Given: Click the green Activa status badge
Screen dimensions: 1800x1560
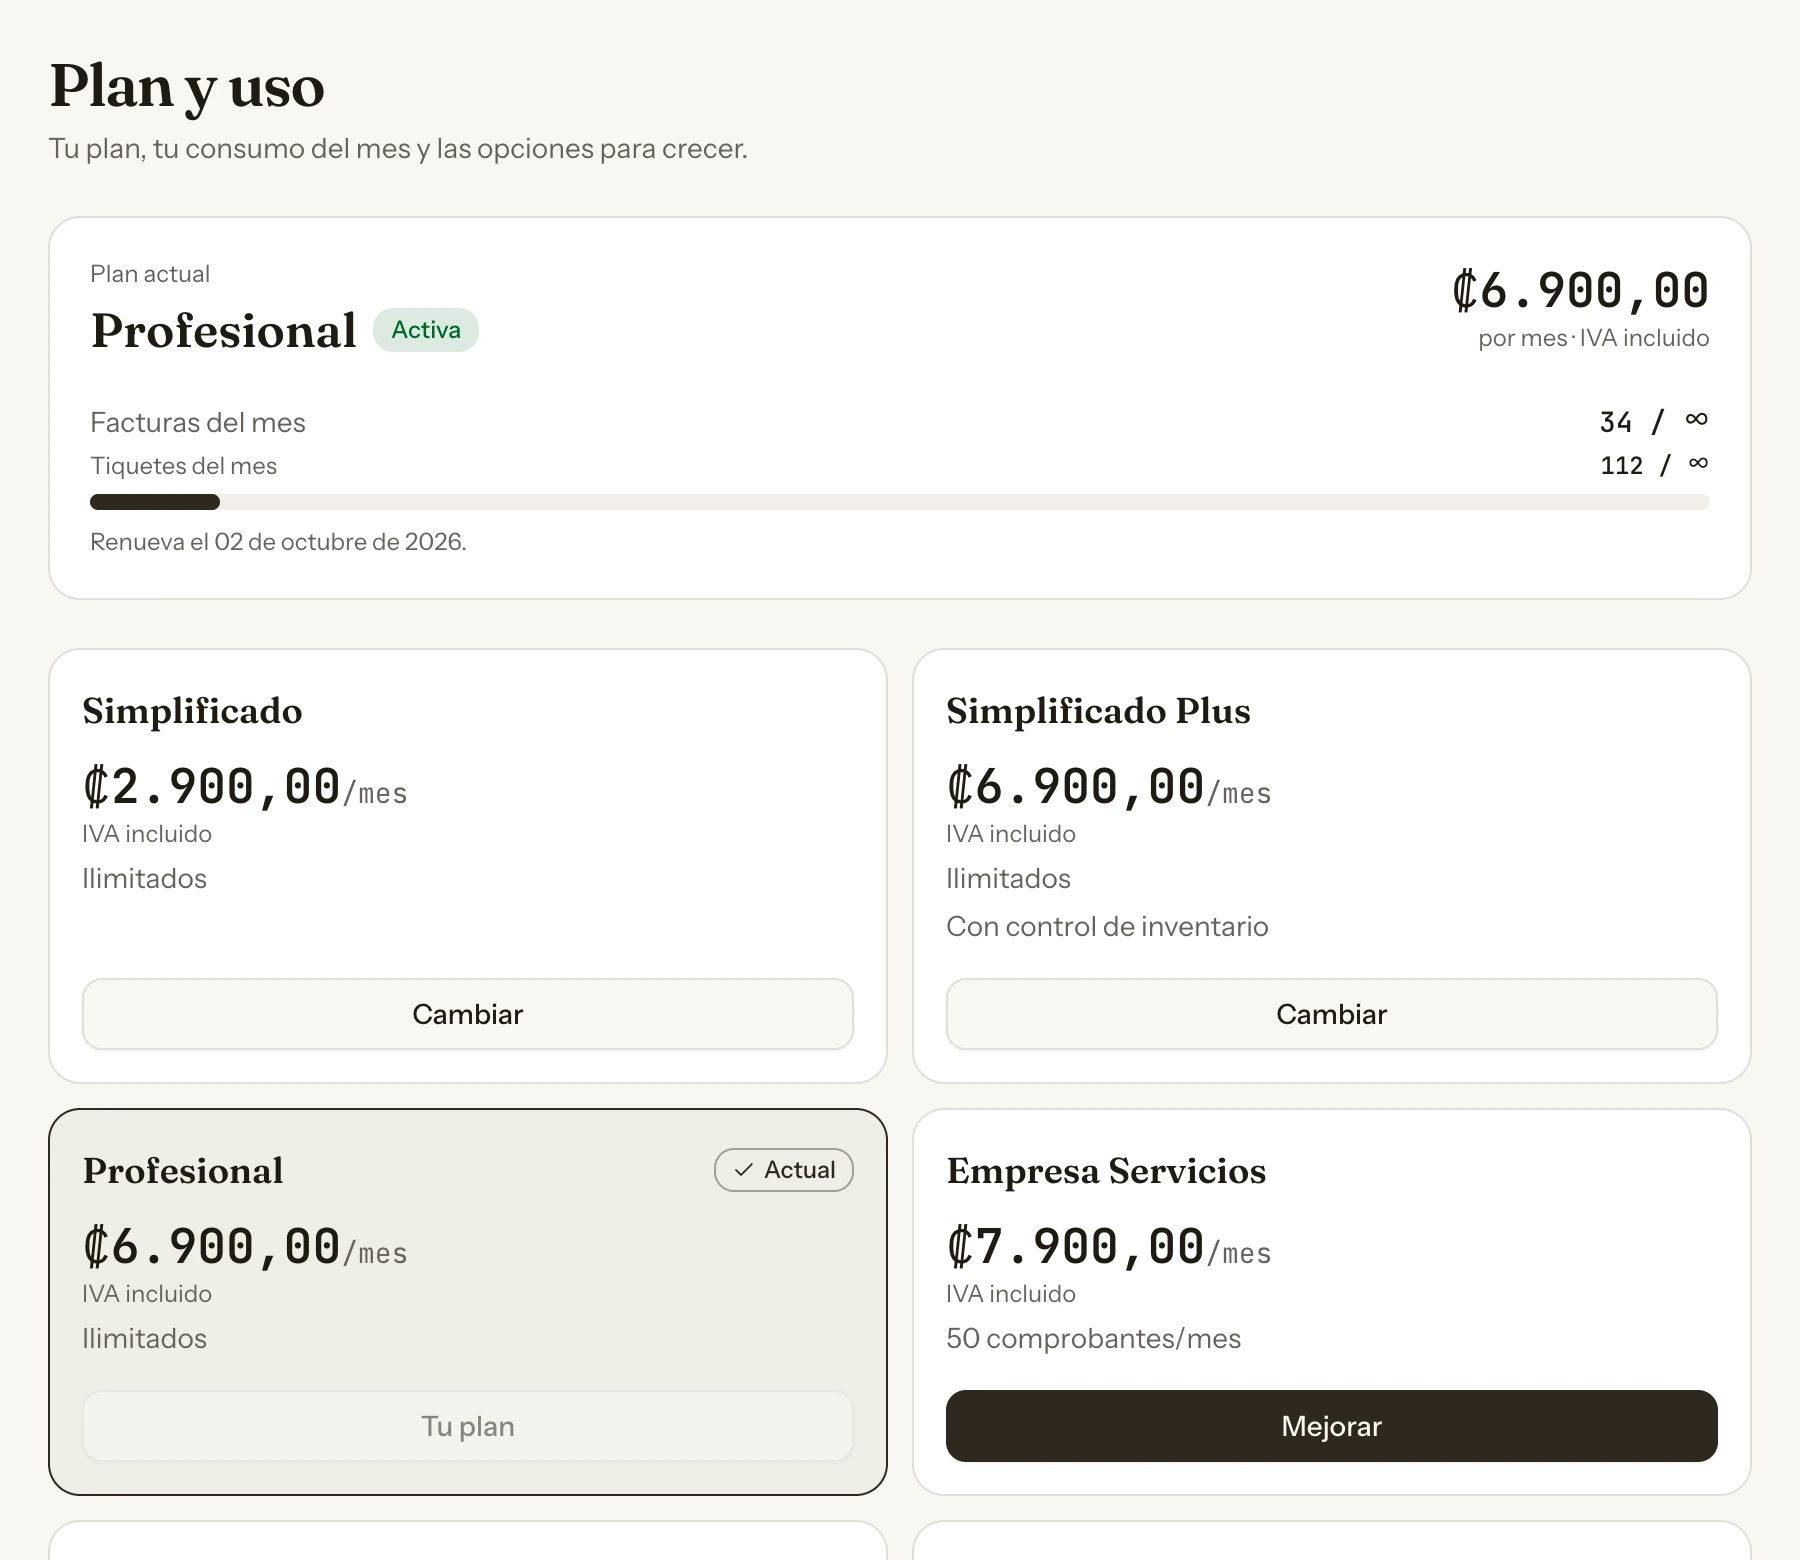Looking at the screenshot, I should tap(426, 330).
